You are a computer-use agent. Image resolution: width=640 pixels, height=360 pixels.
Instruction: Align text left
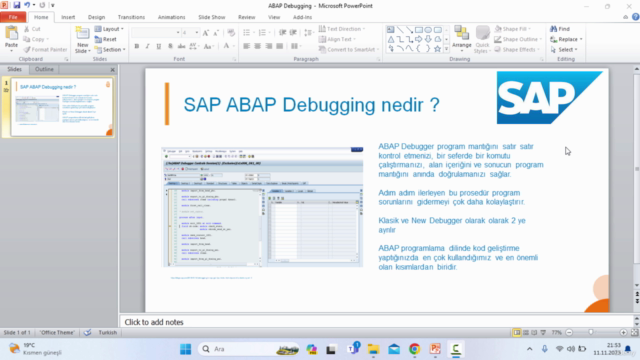pos(247,46)
